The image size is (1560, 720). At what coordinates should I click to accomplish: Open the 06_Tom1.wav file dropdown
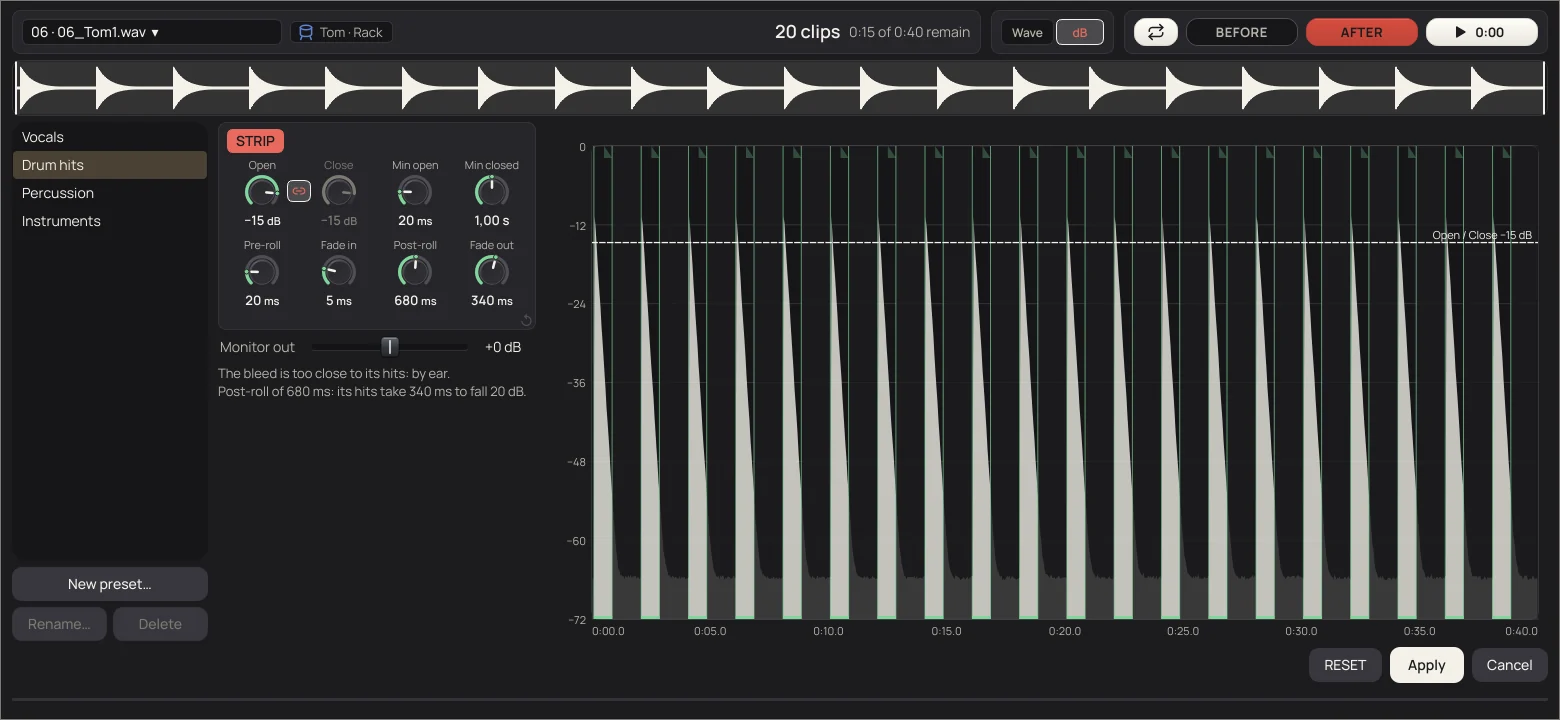[x=152, y=32]
